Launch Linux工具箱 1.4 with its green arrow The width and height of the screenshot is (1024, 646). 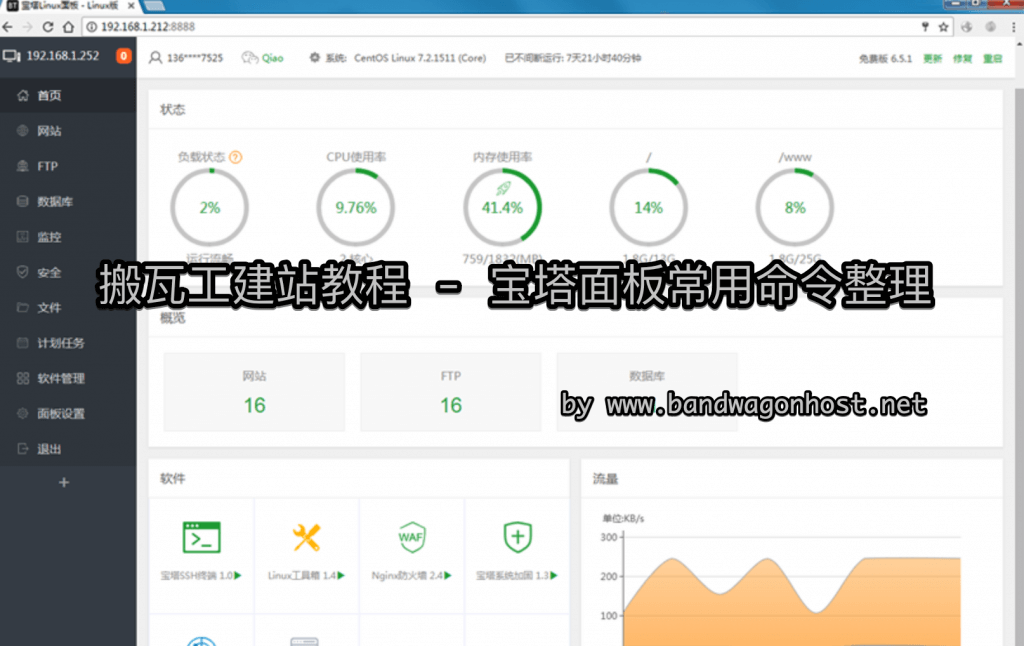[341, 575]
